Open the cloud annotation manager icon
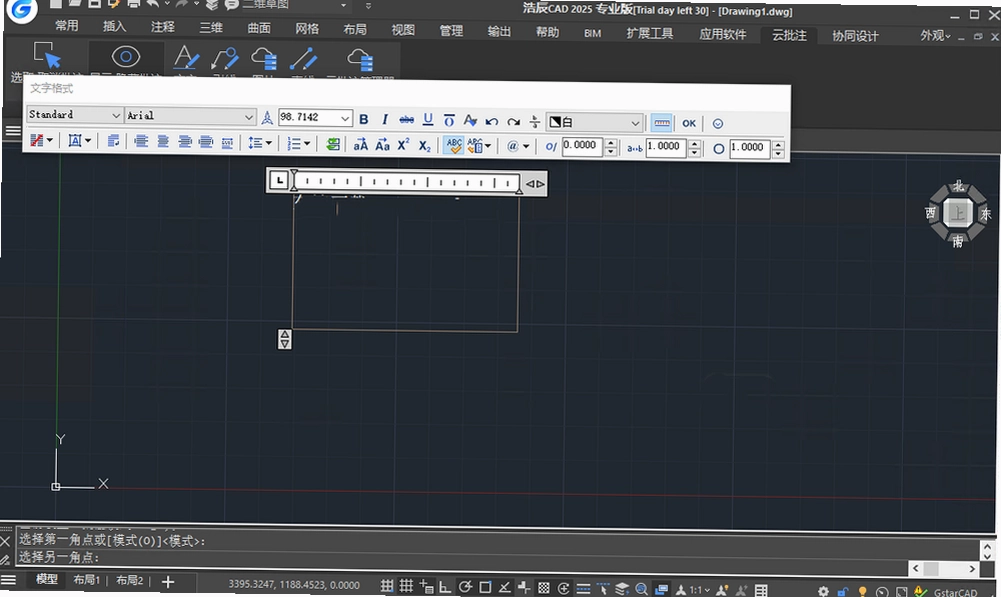 click(360, 60)
